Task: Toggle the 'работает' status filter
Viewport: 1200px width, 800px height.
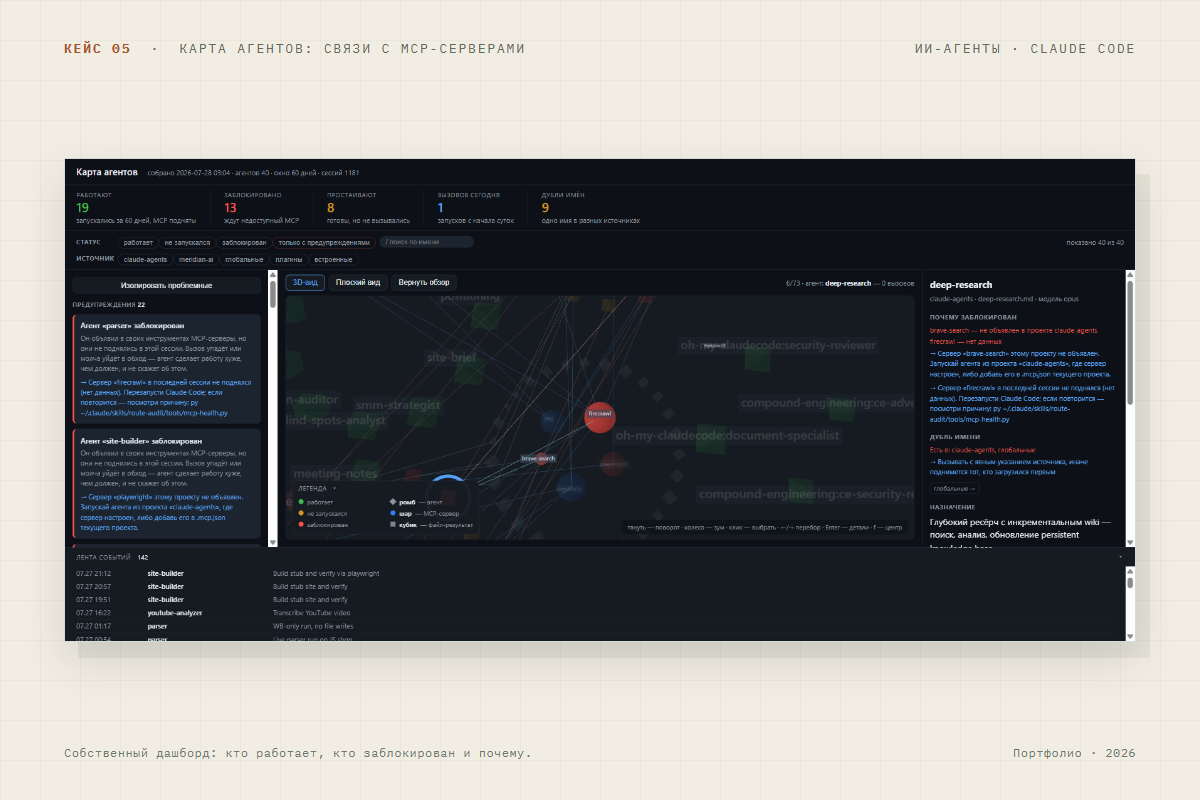Action: 138,242
